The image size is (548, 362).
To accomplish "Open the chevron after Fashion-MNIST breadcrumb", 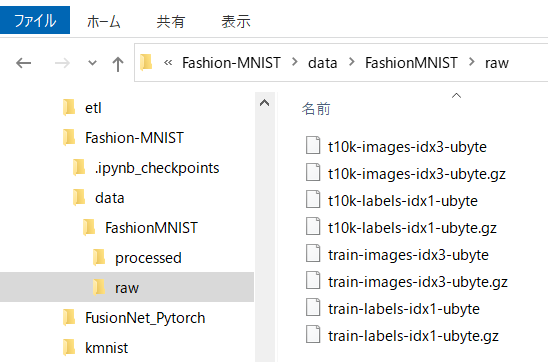I will coord(295,62).
